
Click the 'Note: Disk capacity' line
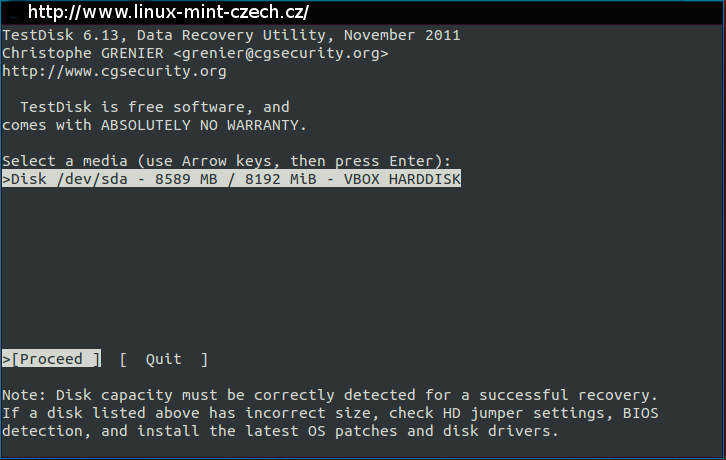click(x=330, y=395)
